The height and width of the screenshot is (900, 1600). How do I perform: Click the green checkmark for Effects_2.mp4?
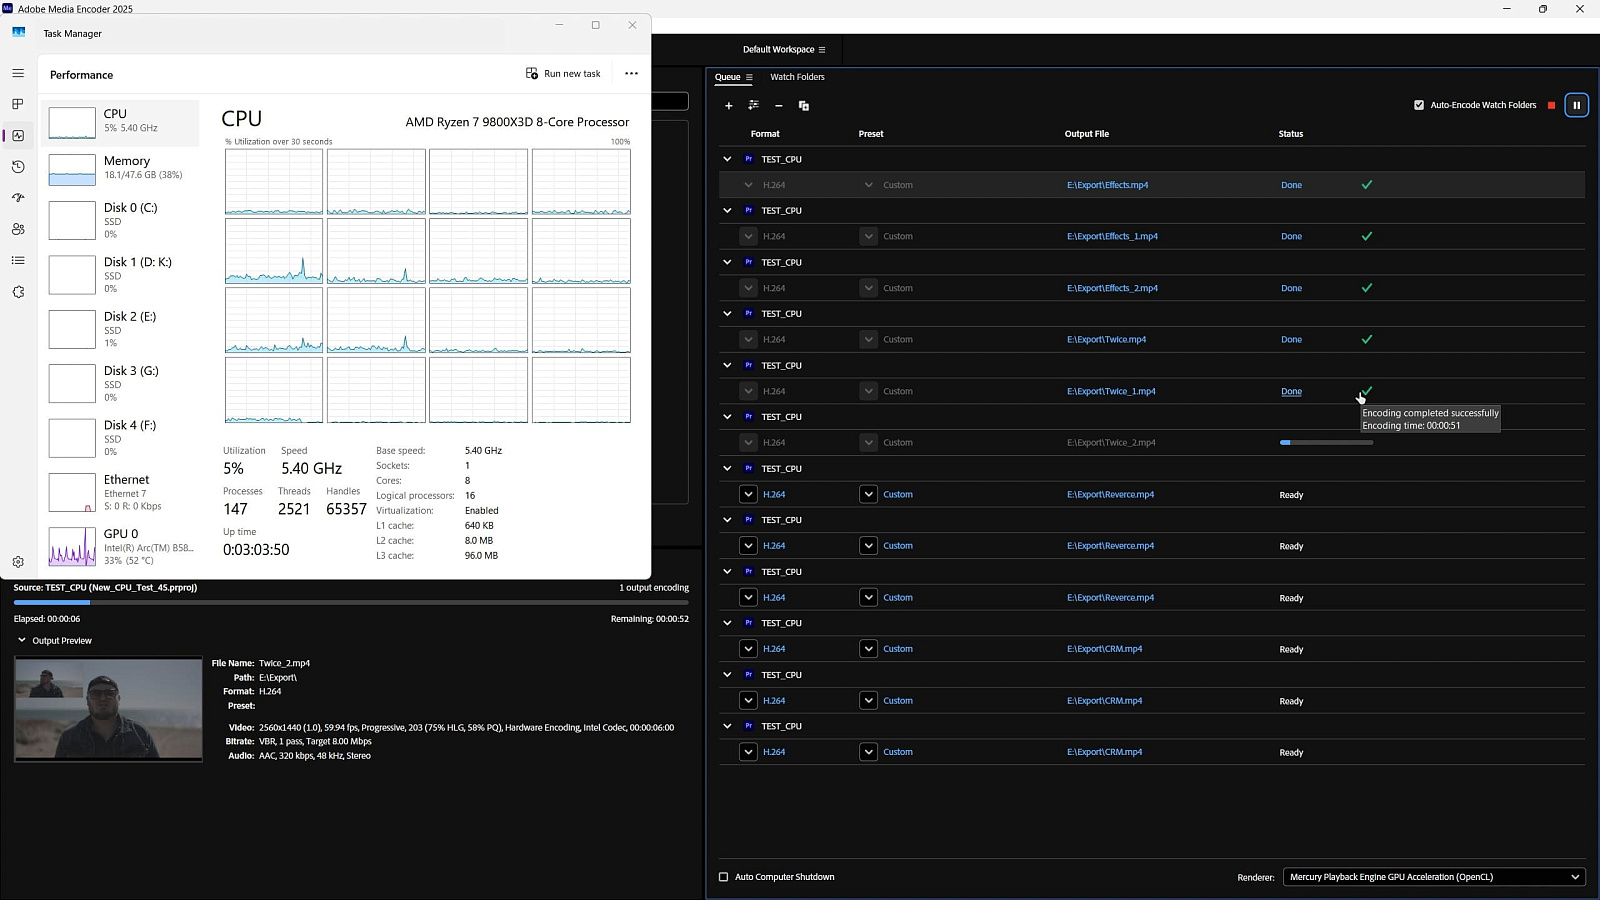coord(1367,288)
